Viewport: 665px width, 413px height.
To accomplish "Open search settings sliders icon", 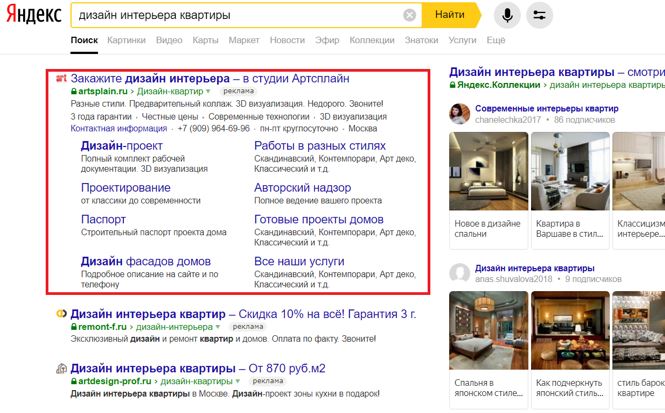I will [539, 15].
